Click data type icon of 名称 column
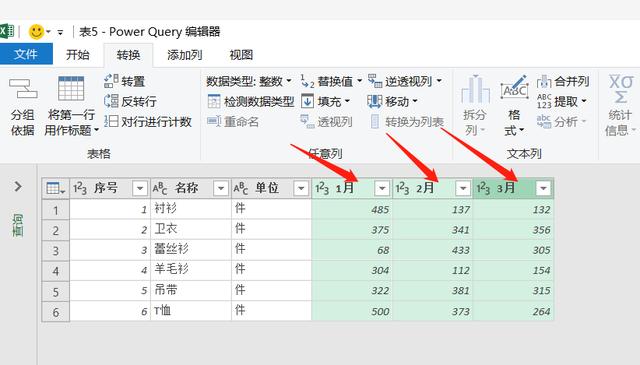Viewport: 640px width, 365px height. (160, 188)
